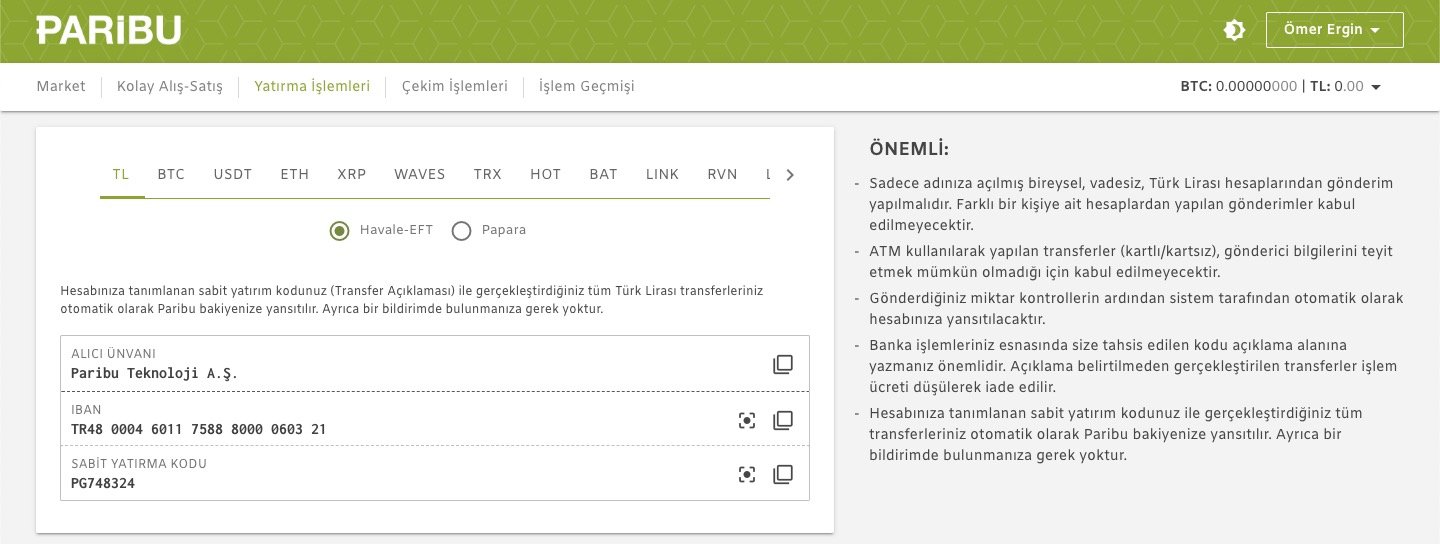Click the BTC balance 0.00000000
The width and height of the screenshot is (1440, 544).
1257,87
